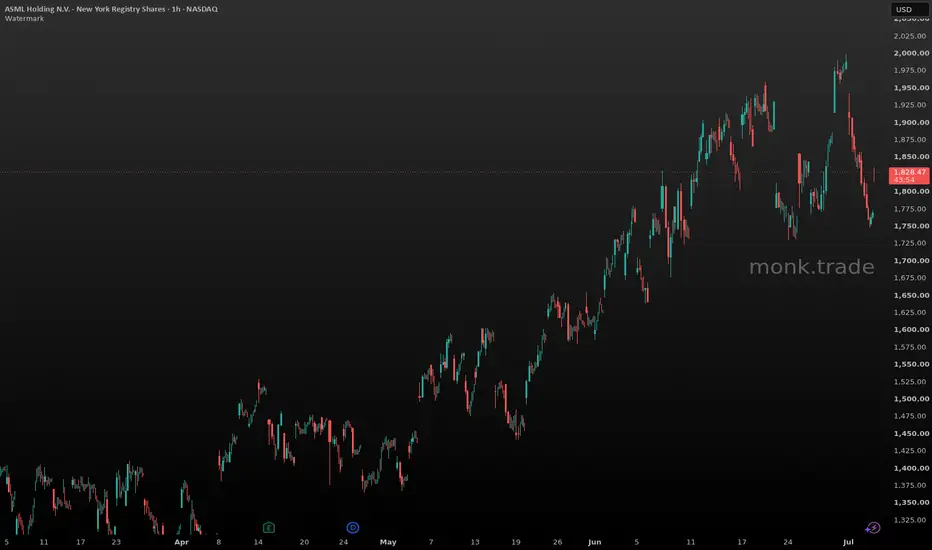
Task: Select the Watermark indicator label
Action: coord(24,18)
